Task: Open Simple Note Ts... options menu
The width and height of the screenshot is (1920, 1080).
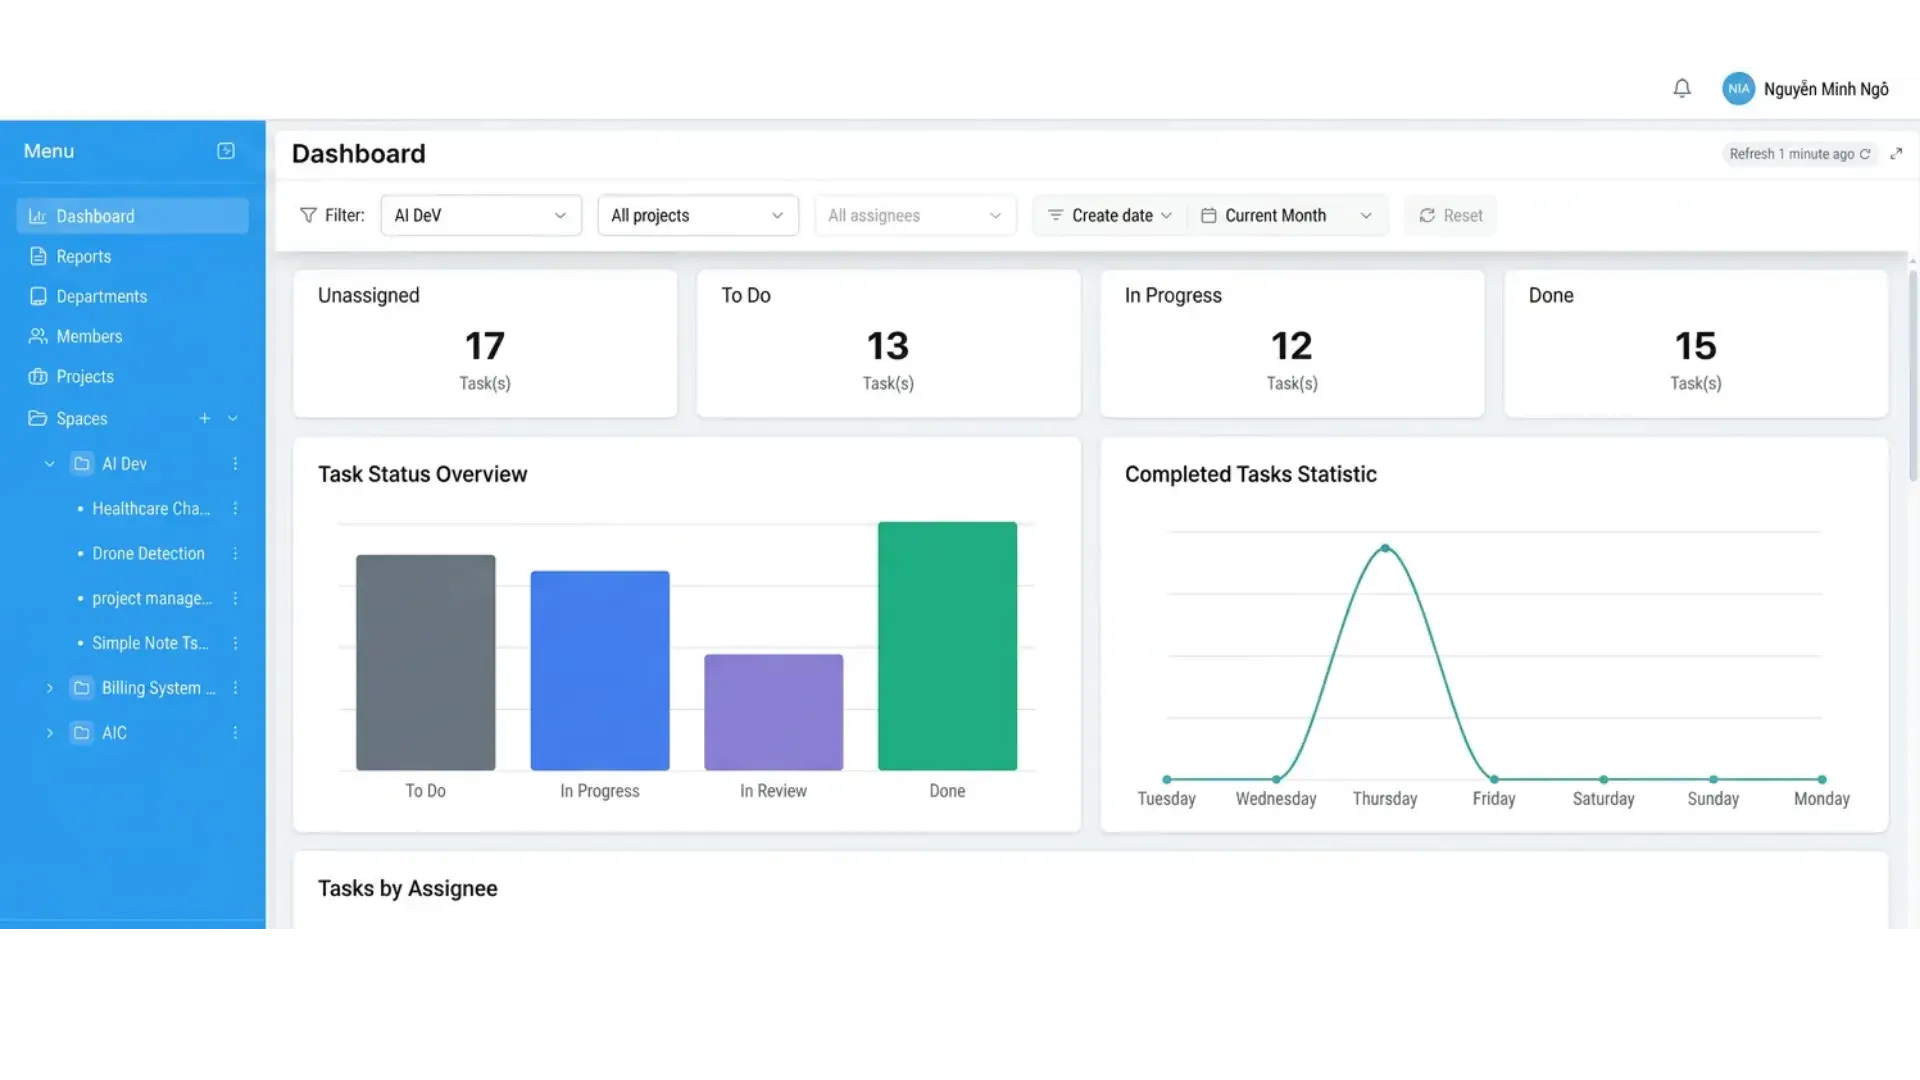Action: tap(235, 643)
